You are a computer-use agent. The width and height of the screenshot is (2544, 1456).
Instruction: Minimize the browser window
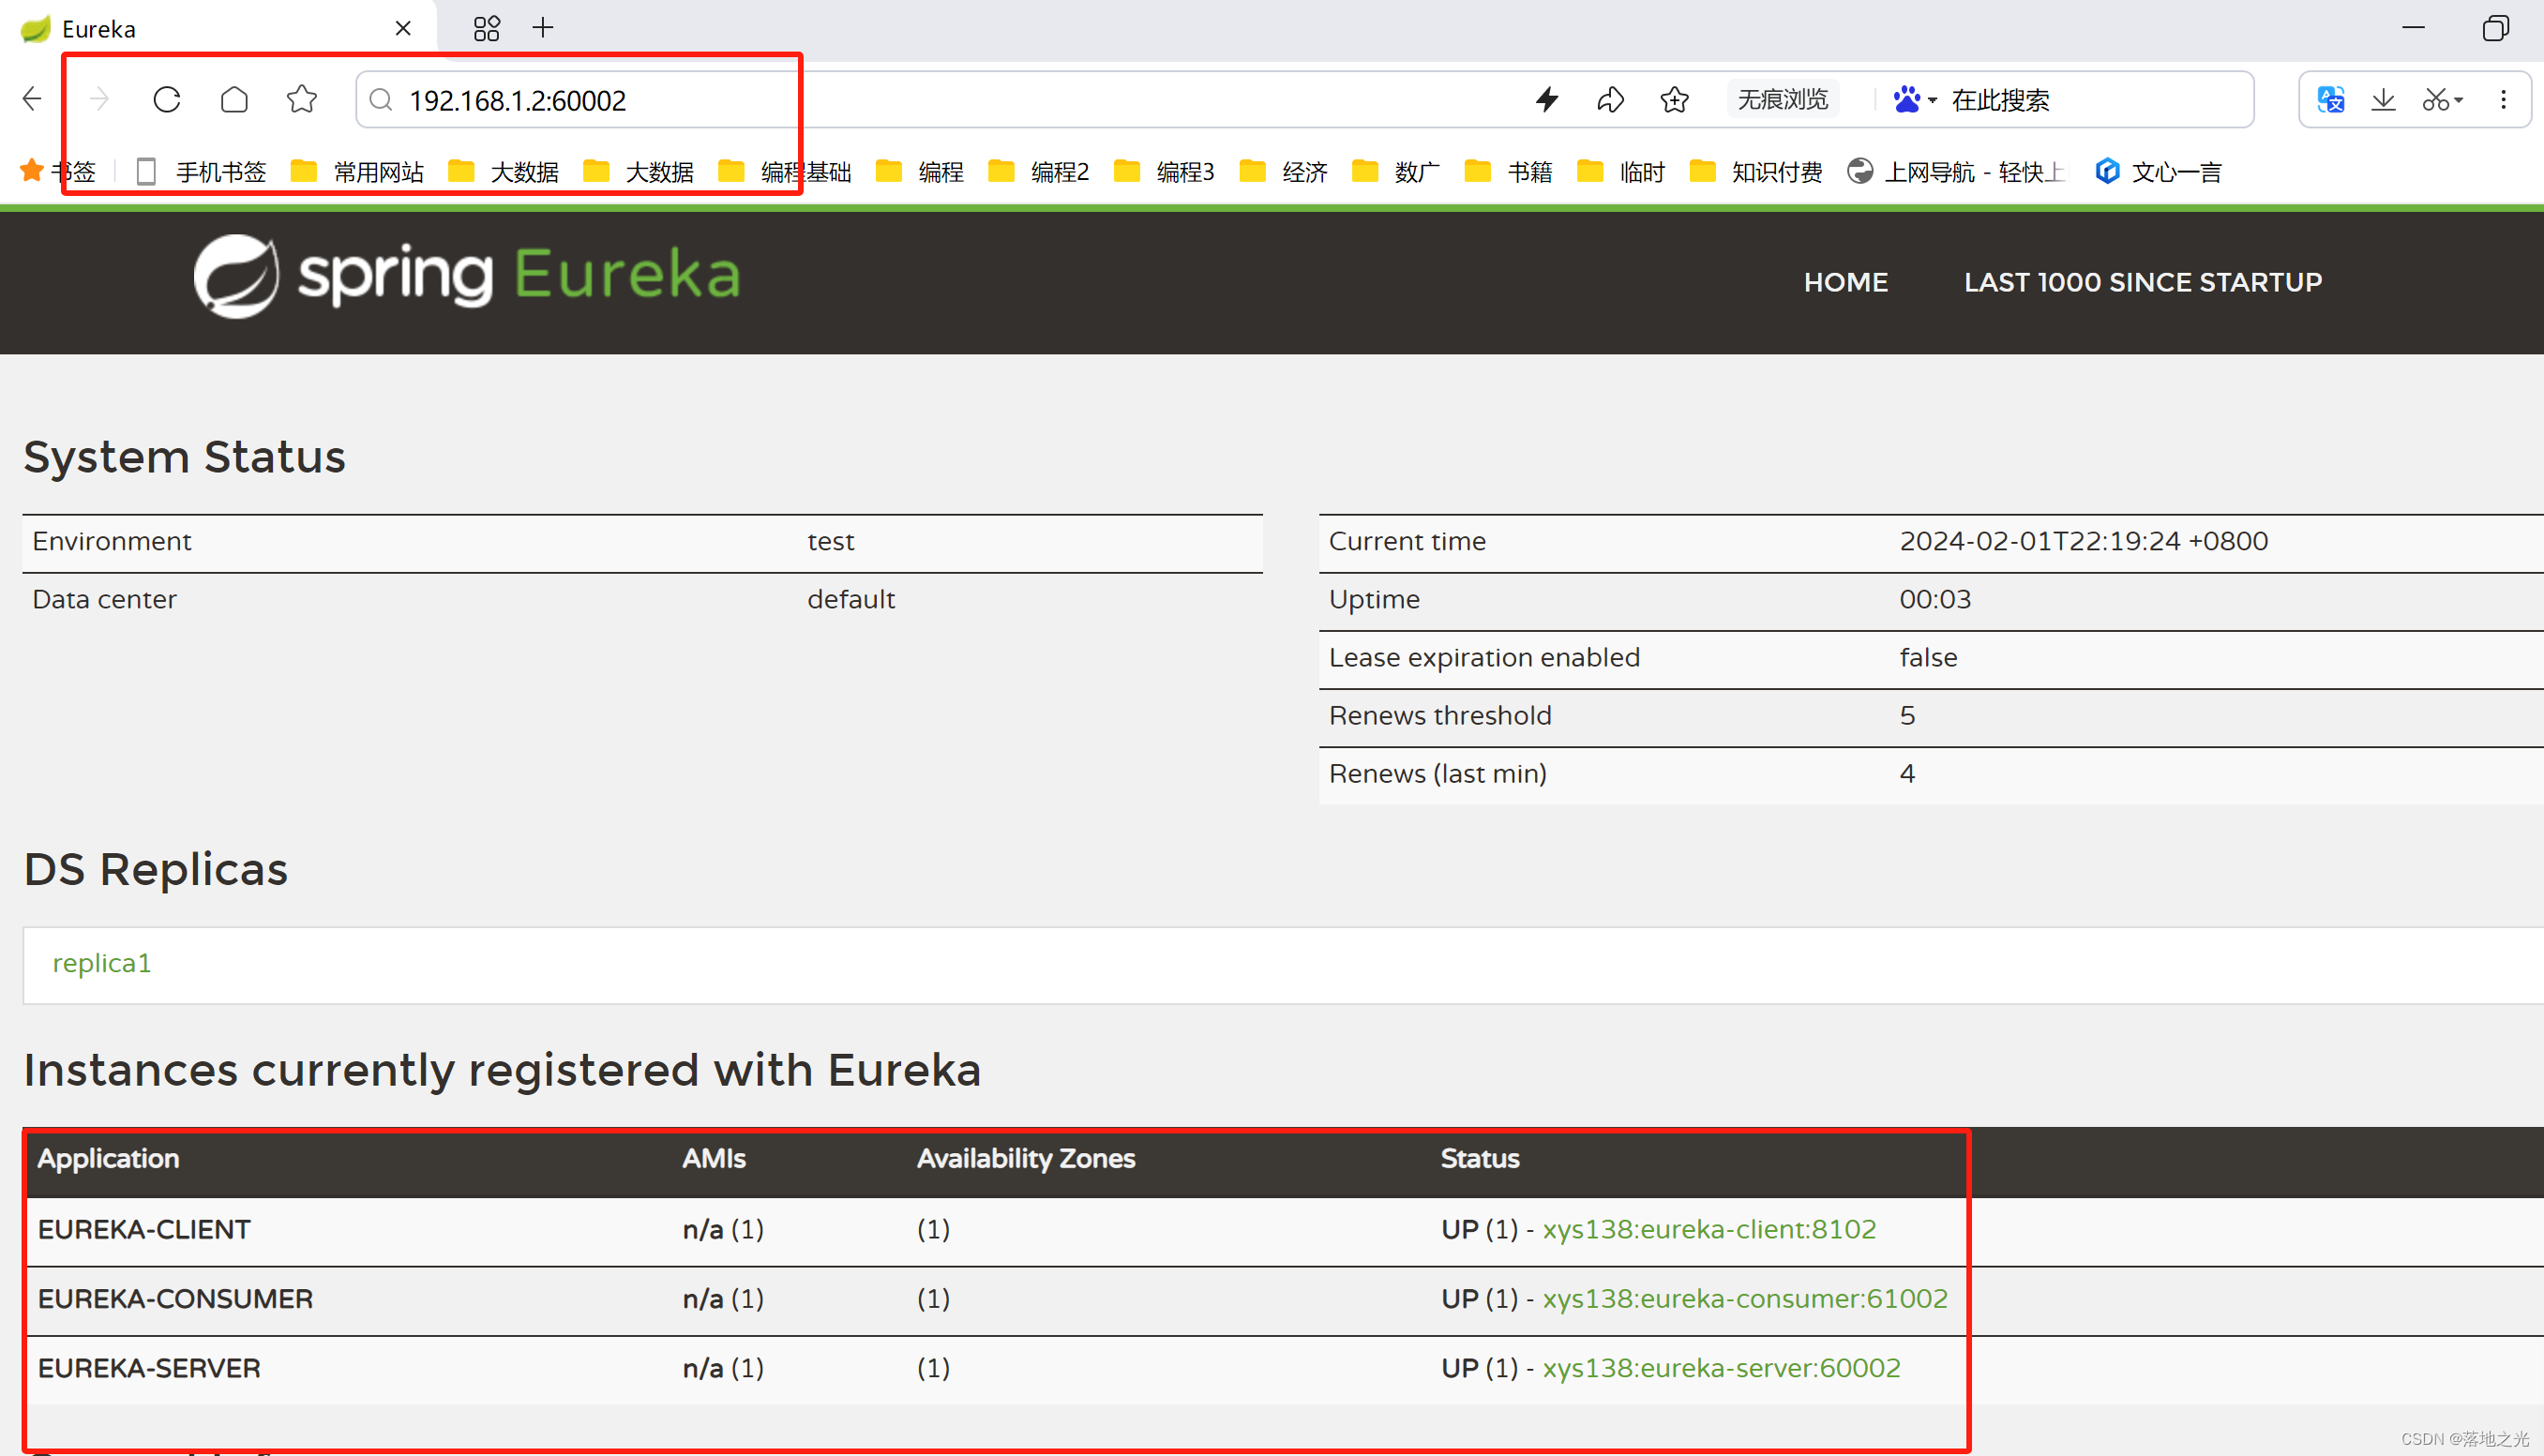[2413, 27]
